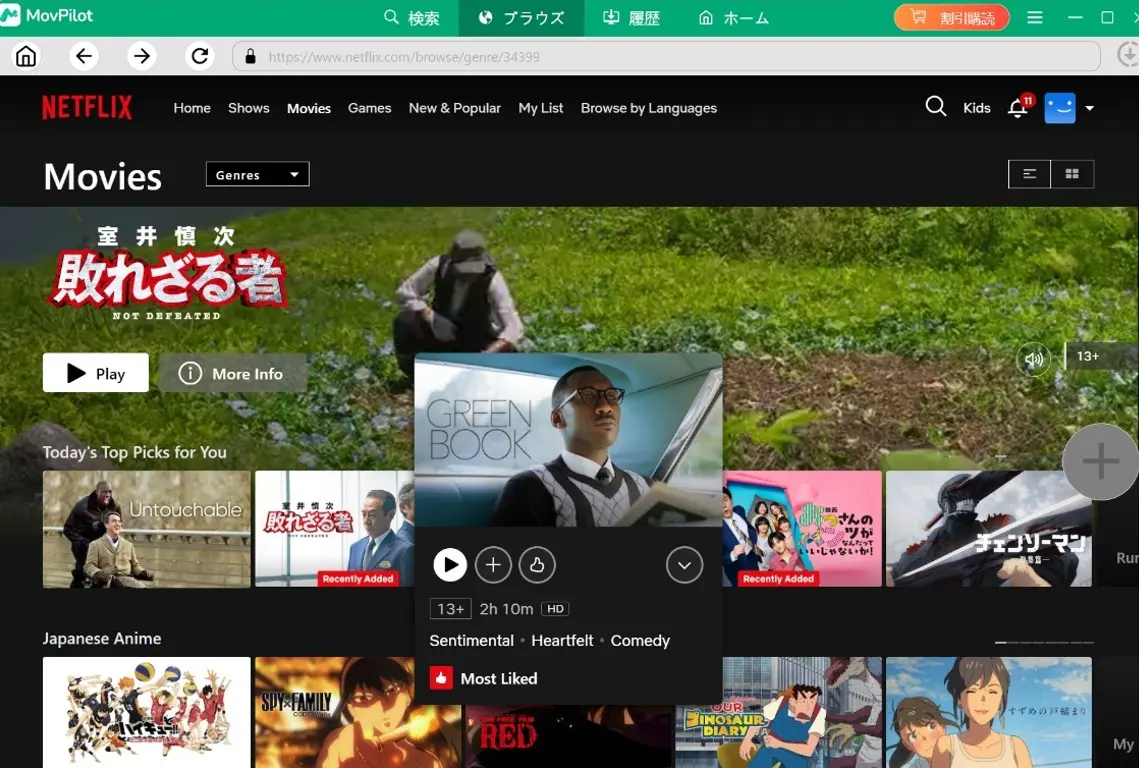The height and width of the screenshot is (768, 1139).
Task: Click the Japanese Anime row page indicator
Action: pos(1044,642)
